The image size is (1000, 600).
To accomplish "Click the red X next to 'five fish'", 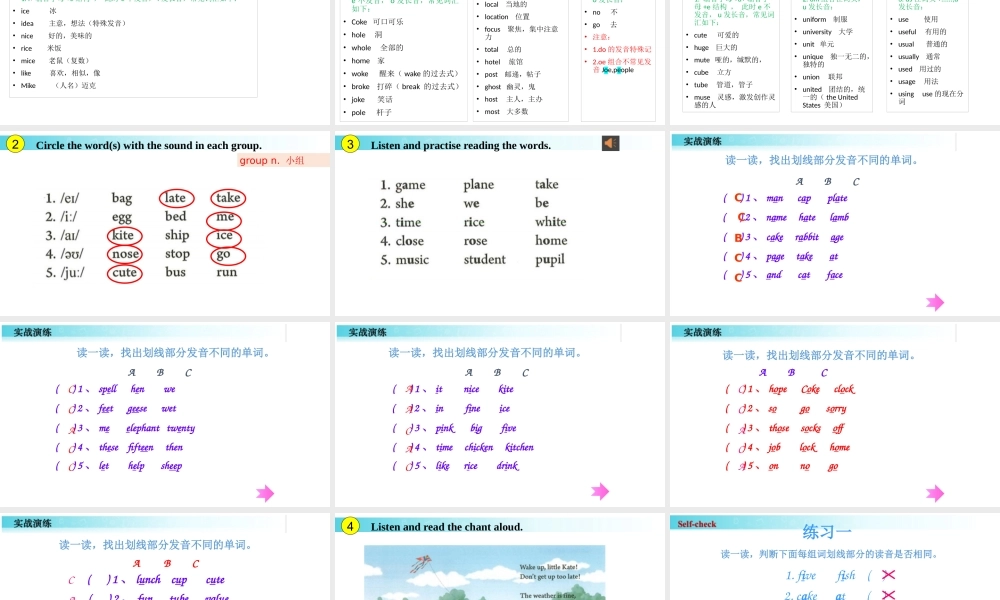I will (888, 575).
